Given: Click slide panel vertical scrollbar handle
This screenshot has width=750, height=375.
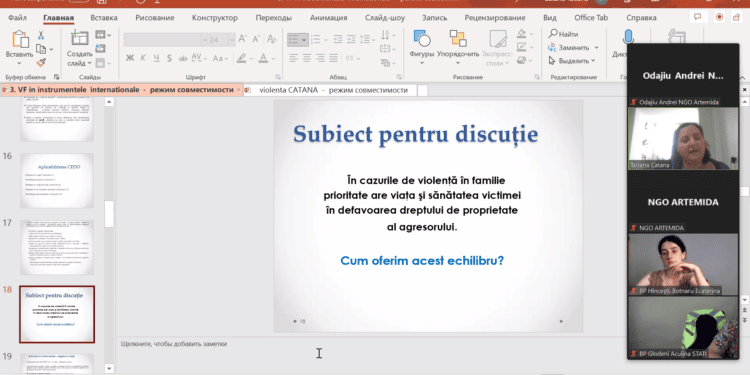Looking at the screenshot, I should pyautogui.click(x=109, y=214).
